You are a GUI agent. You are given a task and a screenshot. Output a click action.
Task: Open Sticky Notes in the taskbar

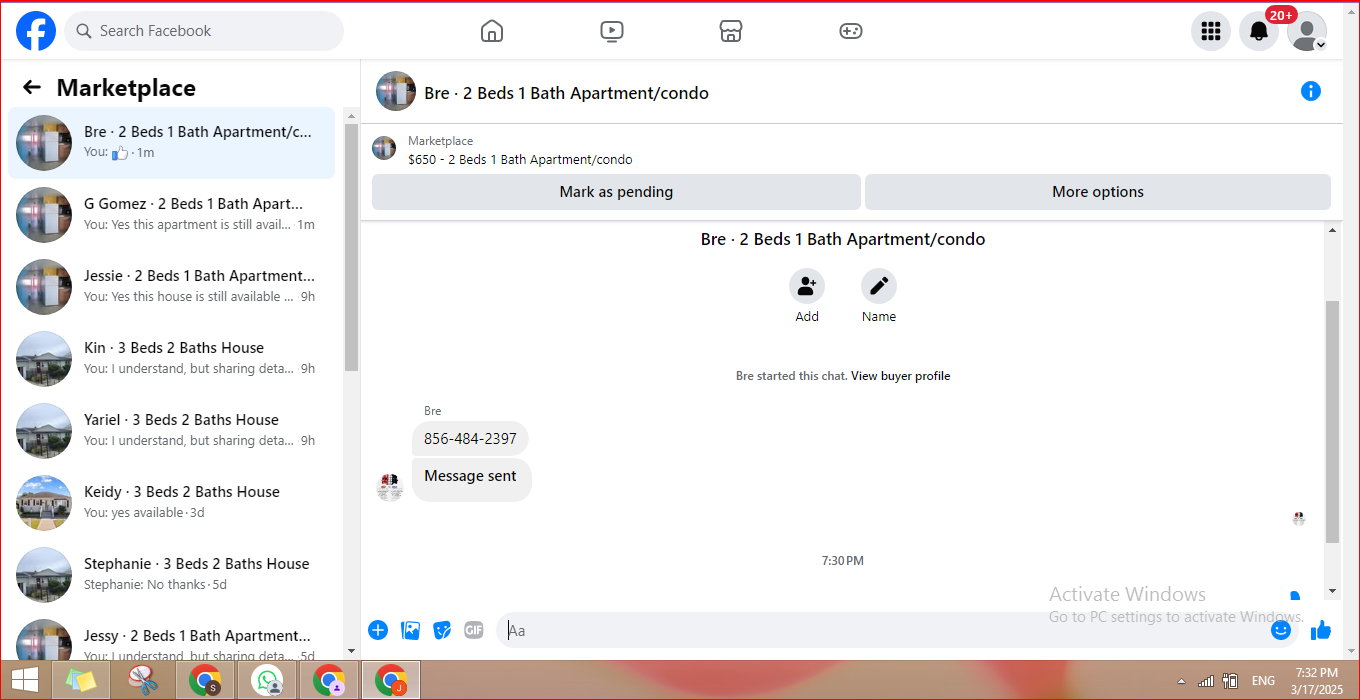[x=80, y=681]
